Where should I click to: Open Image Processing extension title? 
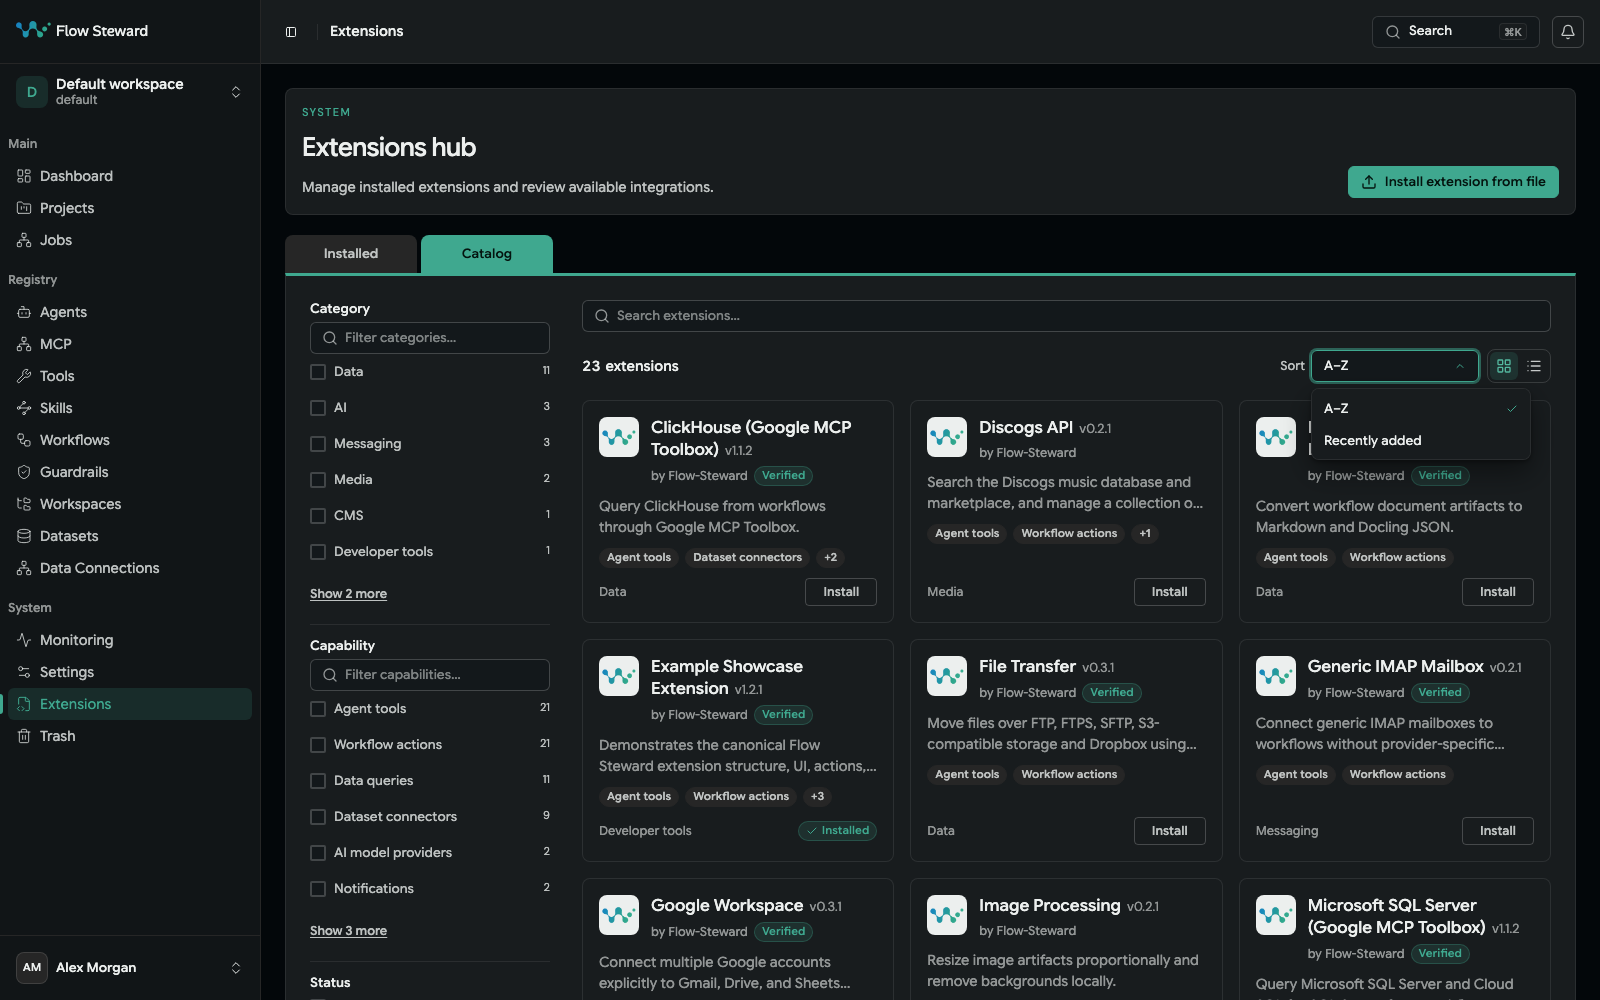pyautogui.click(x=1049, y=905)
